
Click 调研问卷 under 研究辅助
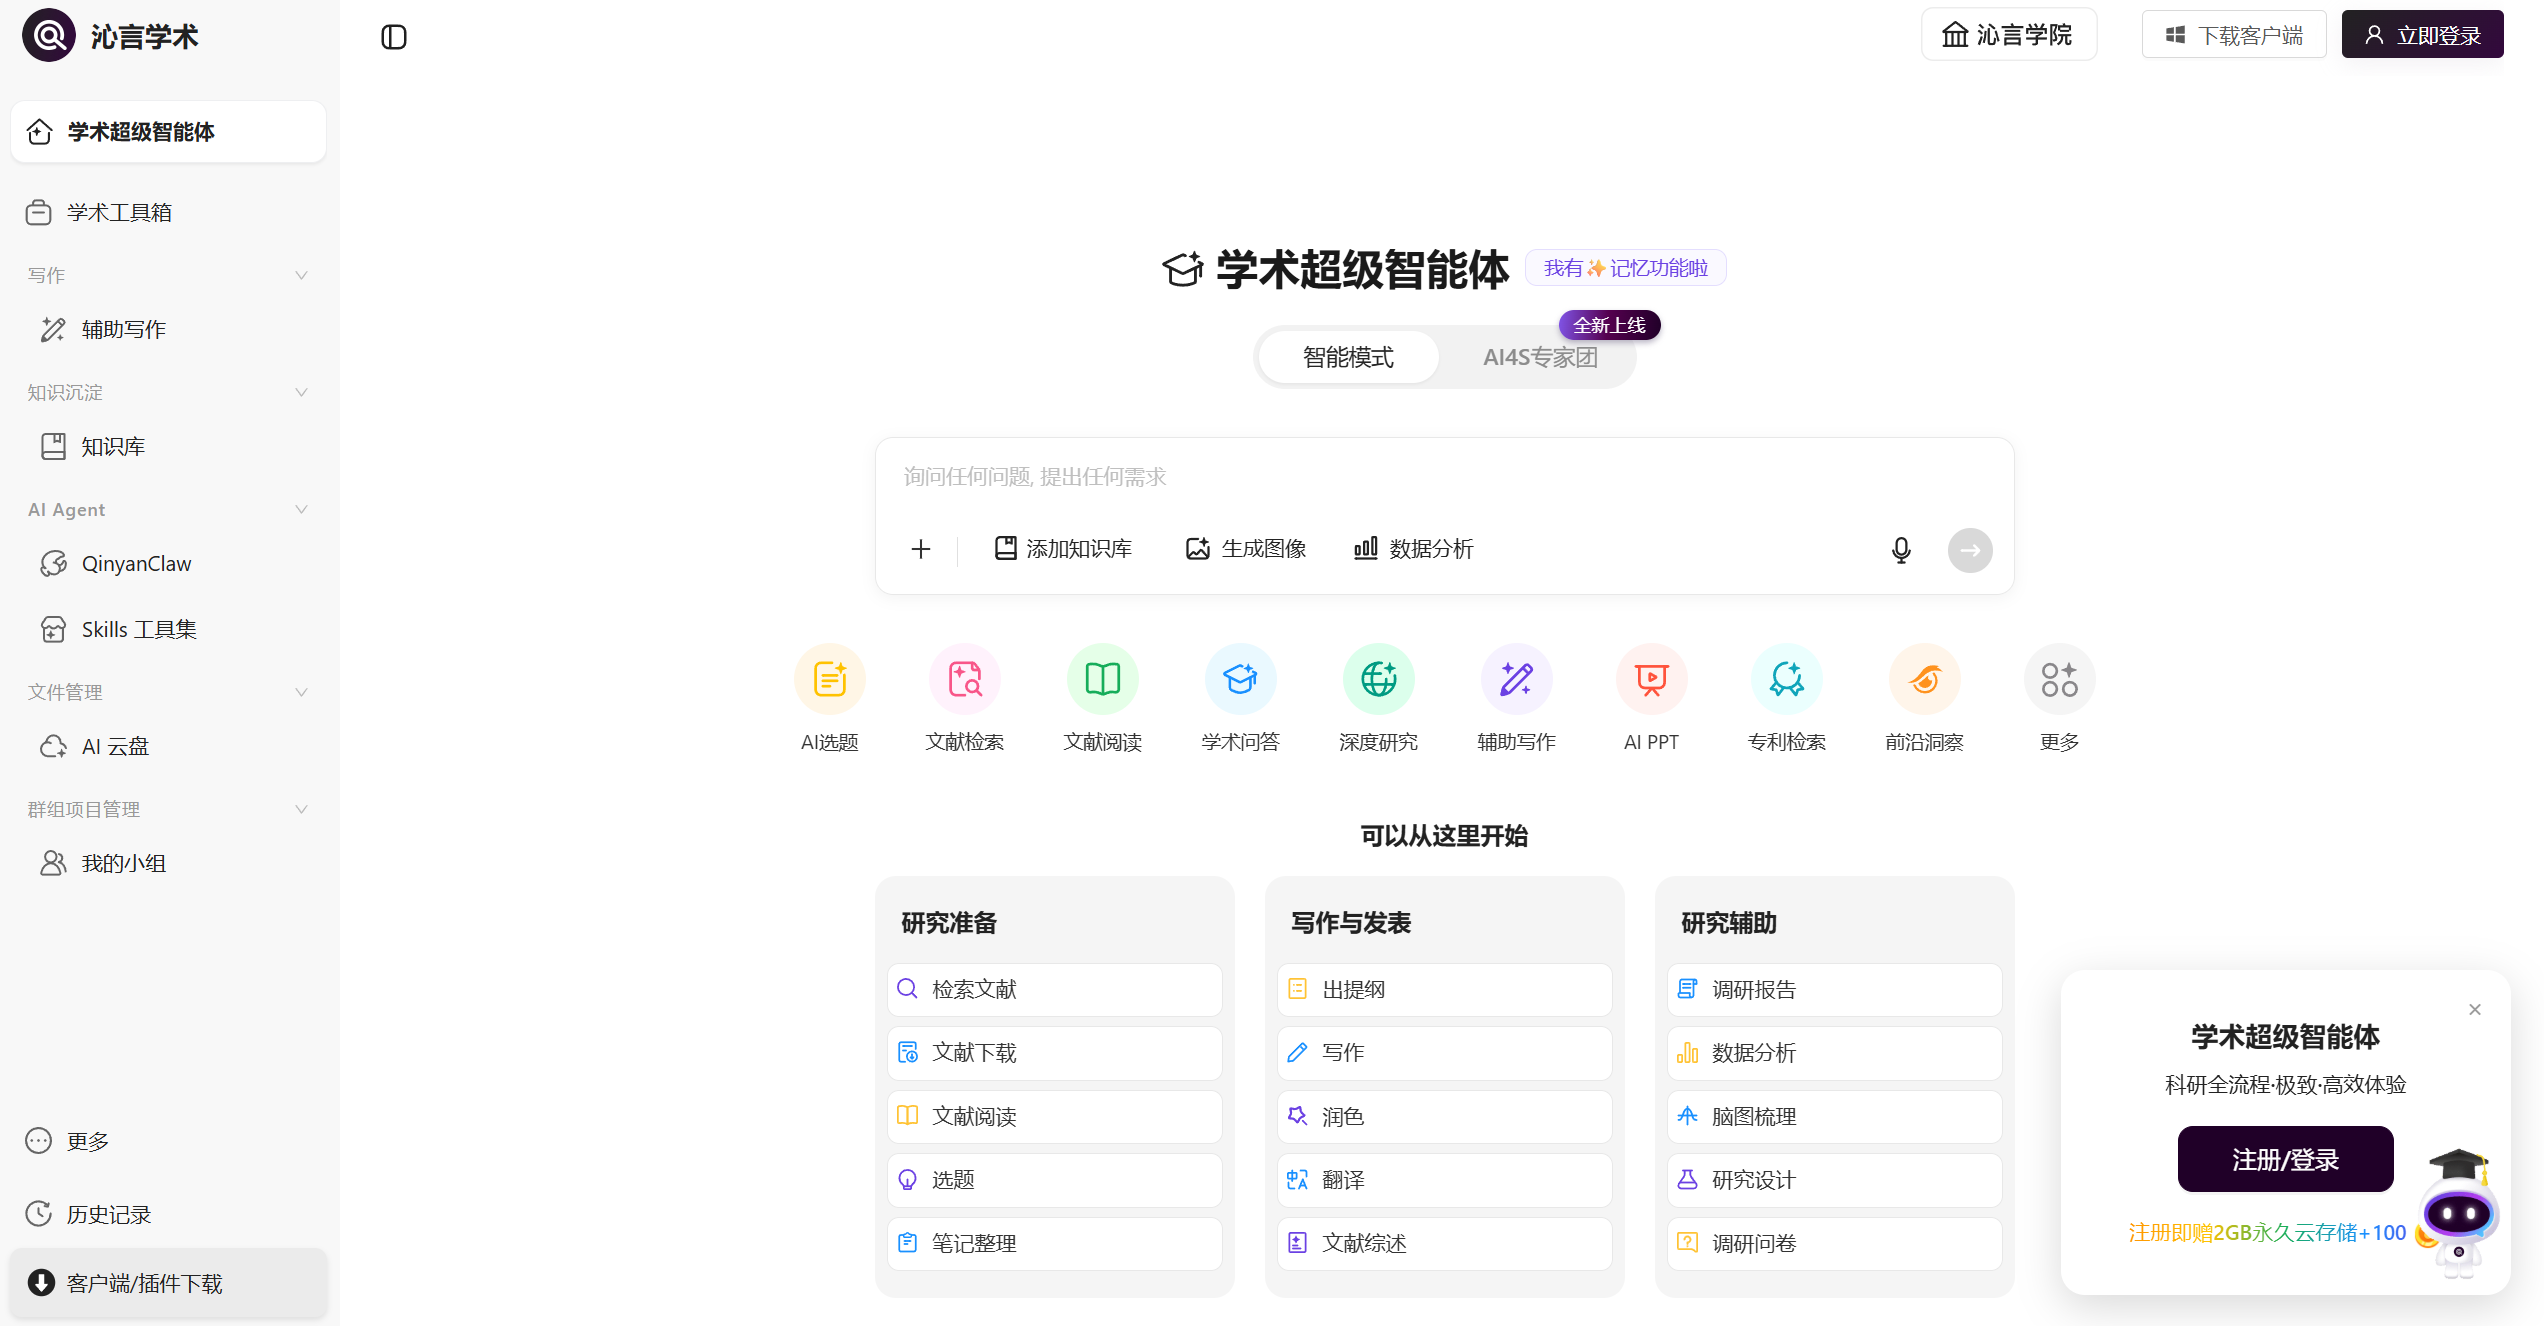point(1834,1243)
